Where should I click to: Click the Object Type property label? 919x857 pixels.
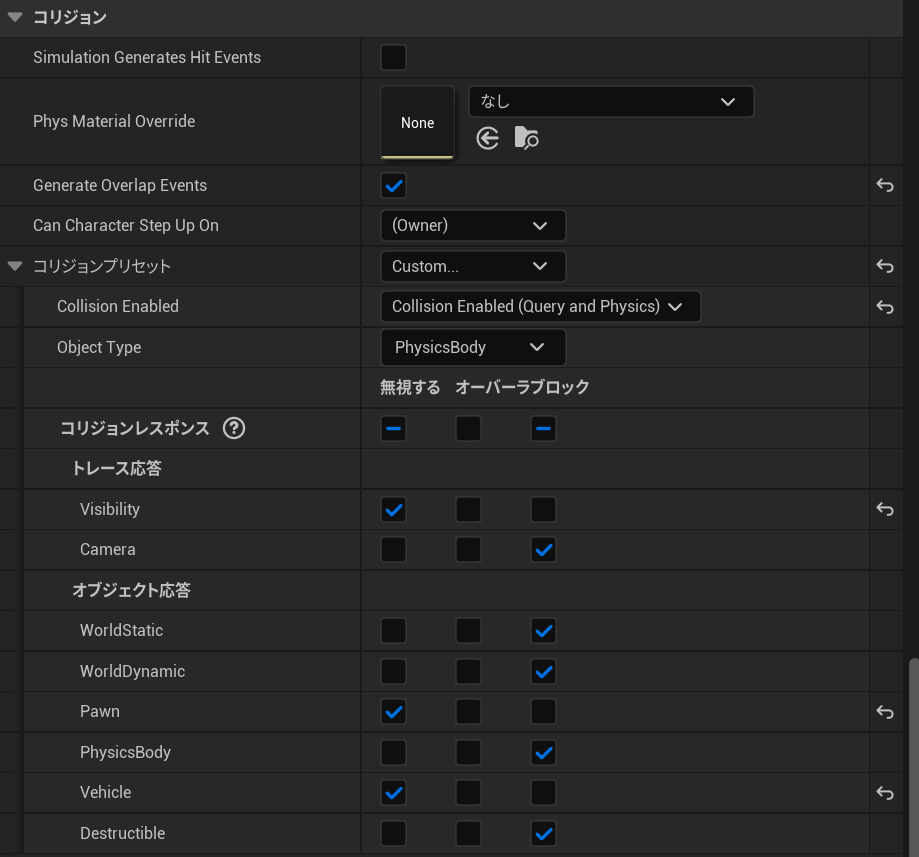(x=99, y=348)
